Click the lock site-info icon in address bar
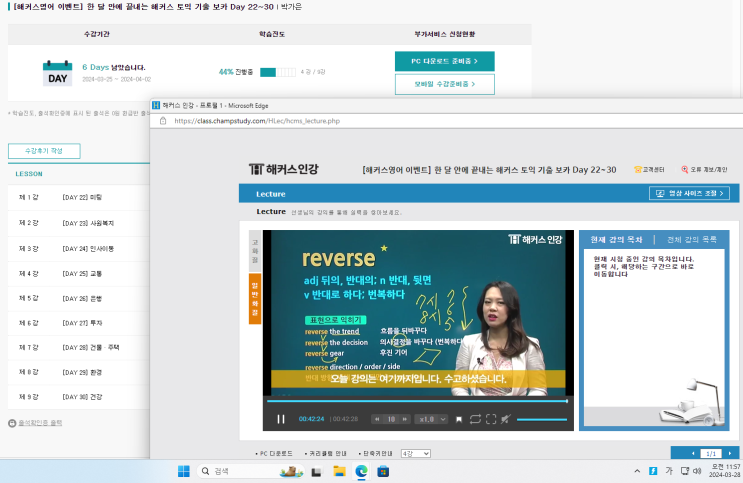 tap(163, 121)
